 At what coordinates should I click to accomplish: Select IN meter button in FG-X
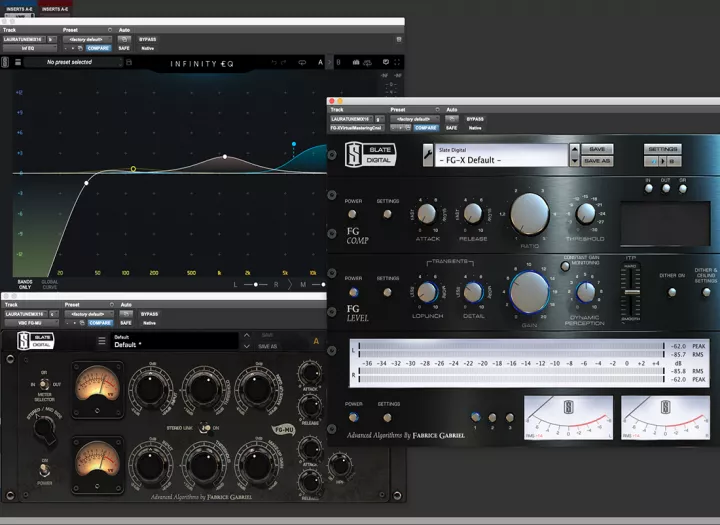[x=648, y=188]
